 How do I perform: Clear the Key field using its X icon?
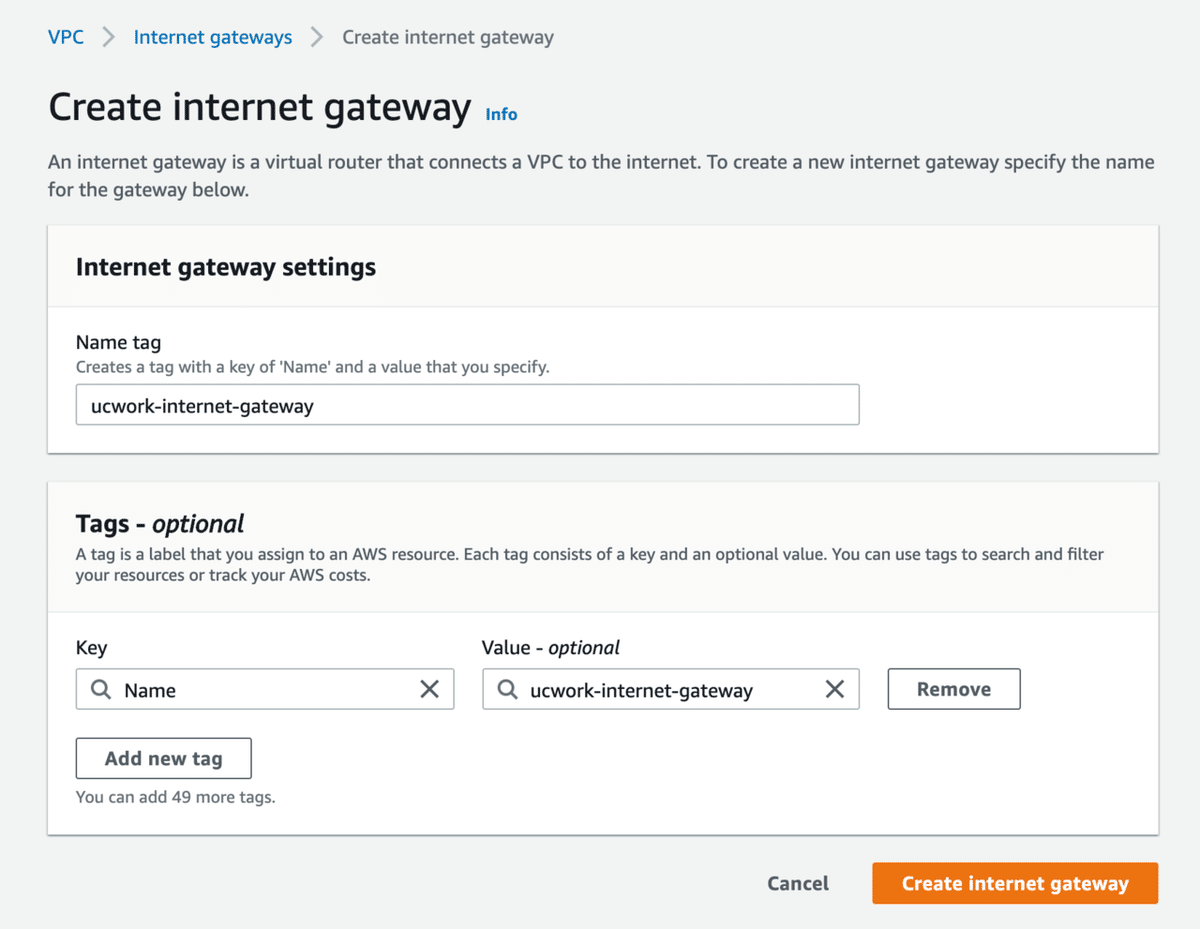[429, 689]
